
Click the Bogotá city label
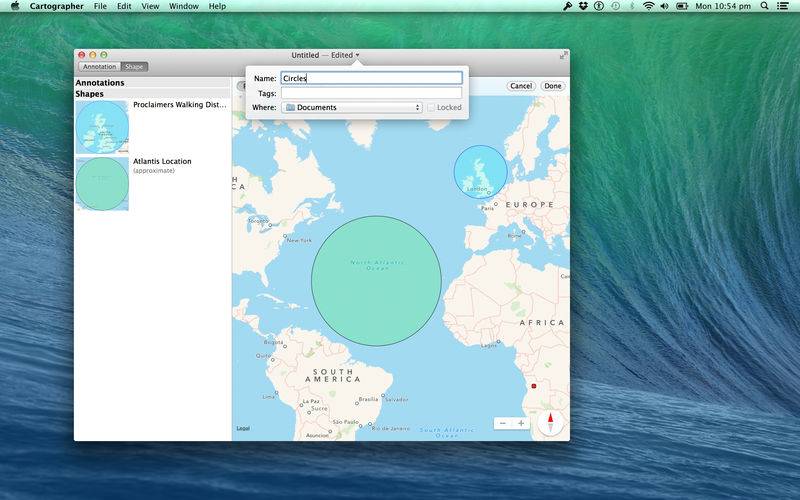pyautogui.click(x=273, y=342)
